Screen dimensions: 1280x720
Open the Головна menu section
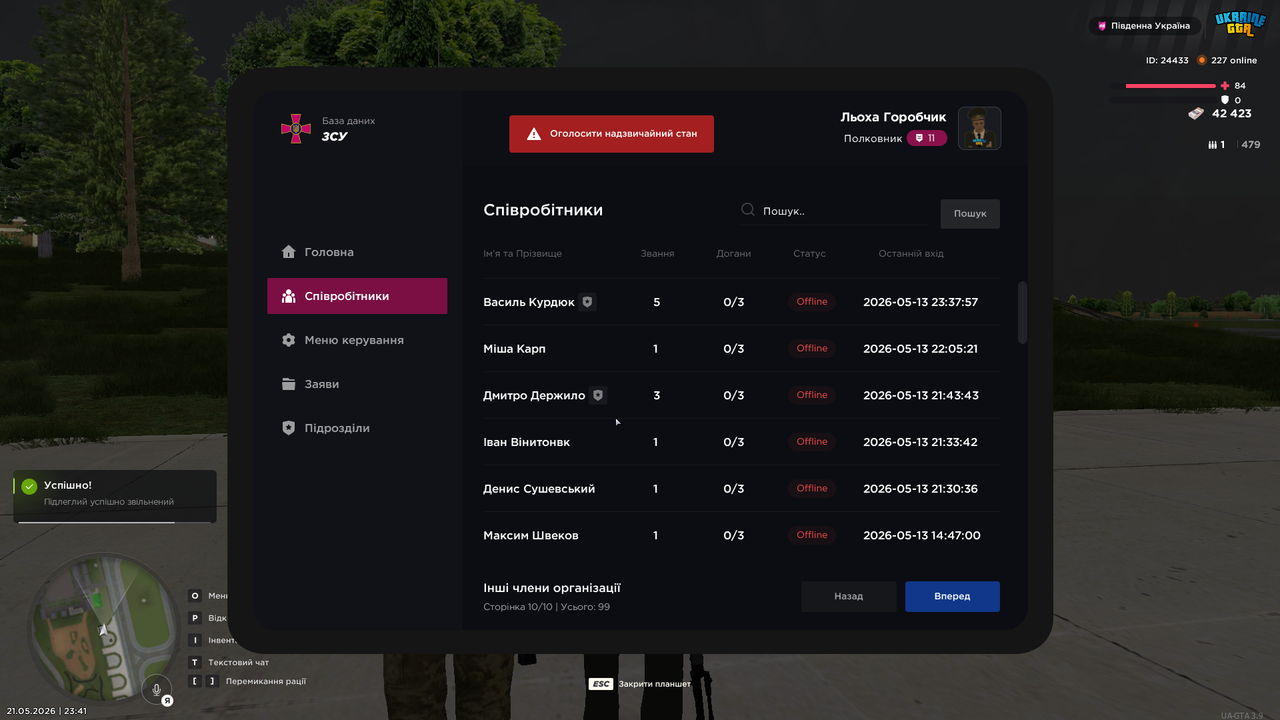pos(357,252)
